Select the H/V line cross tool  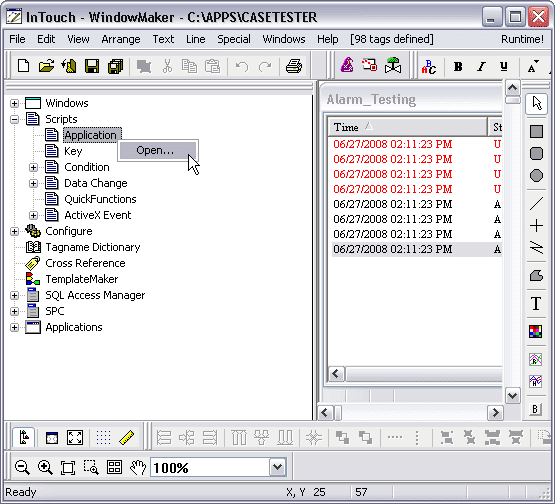point(537,226)
